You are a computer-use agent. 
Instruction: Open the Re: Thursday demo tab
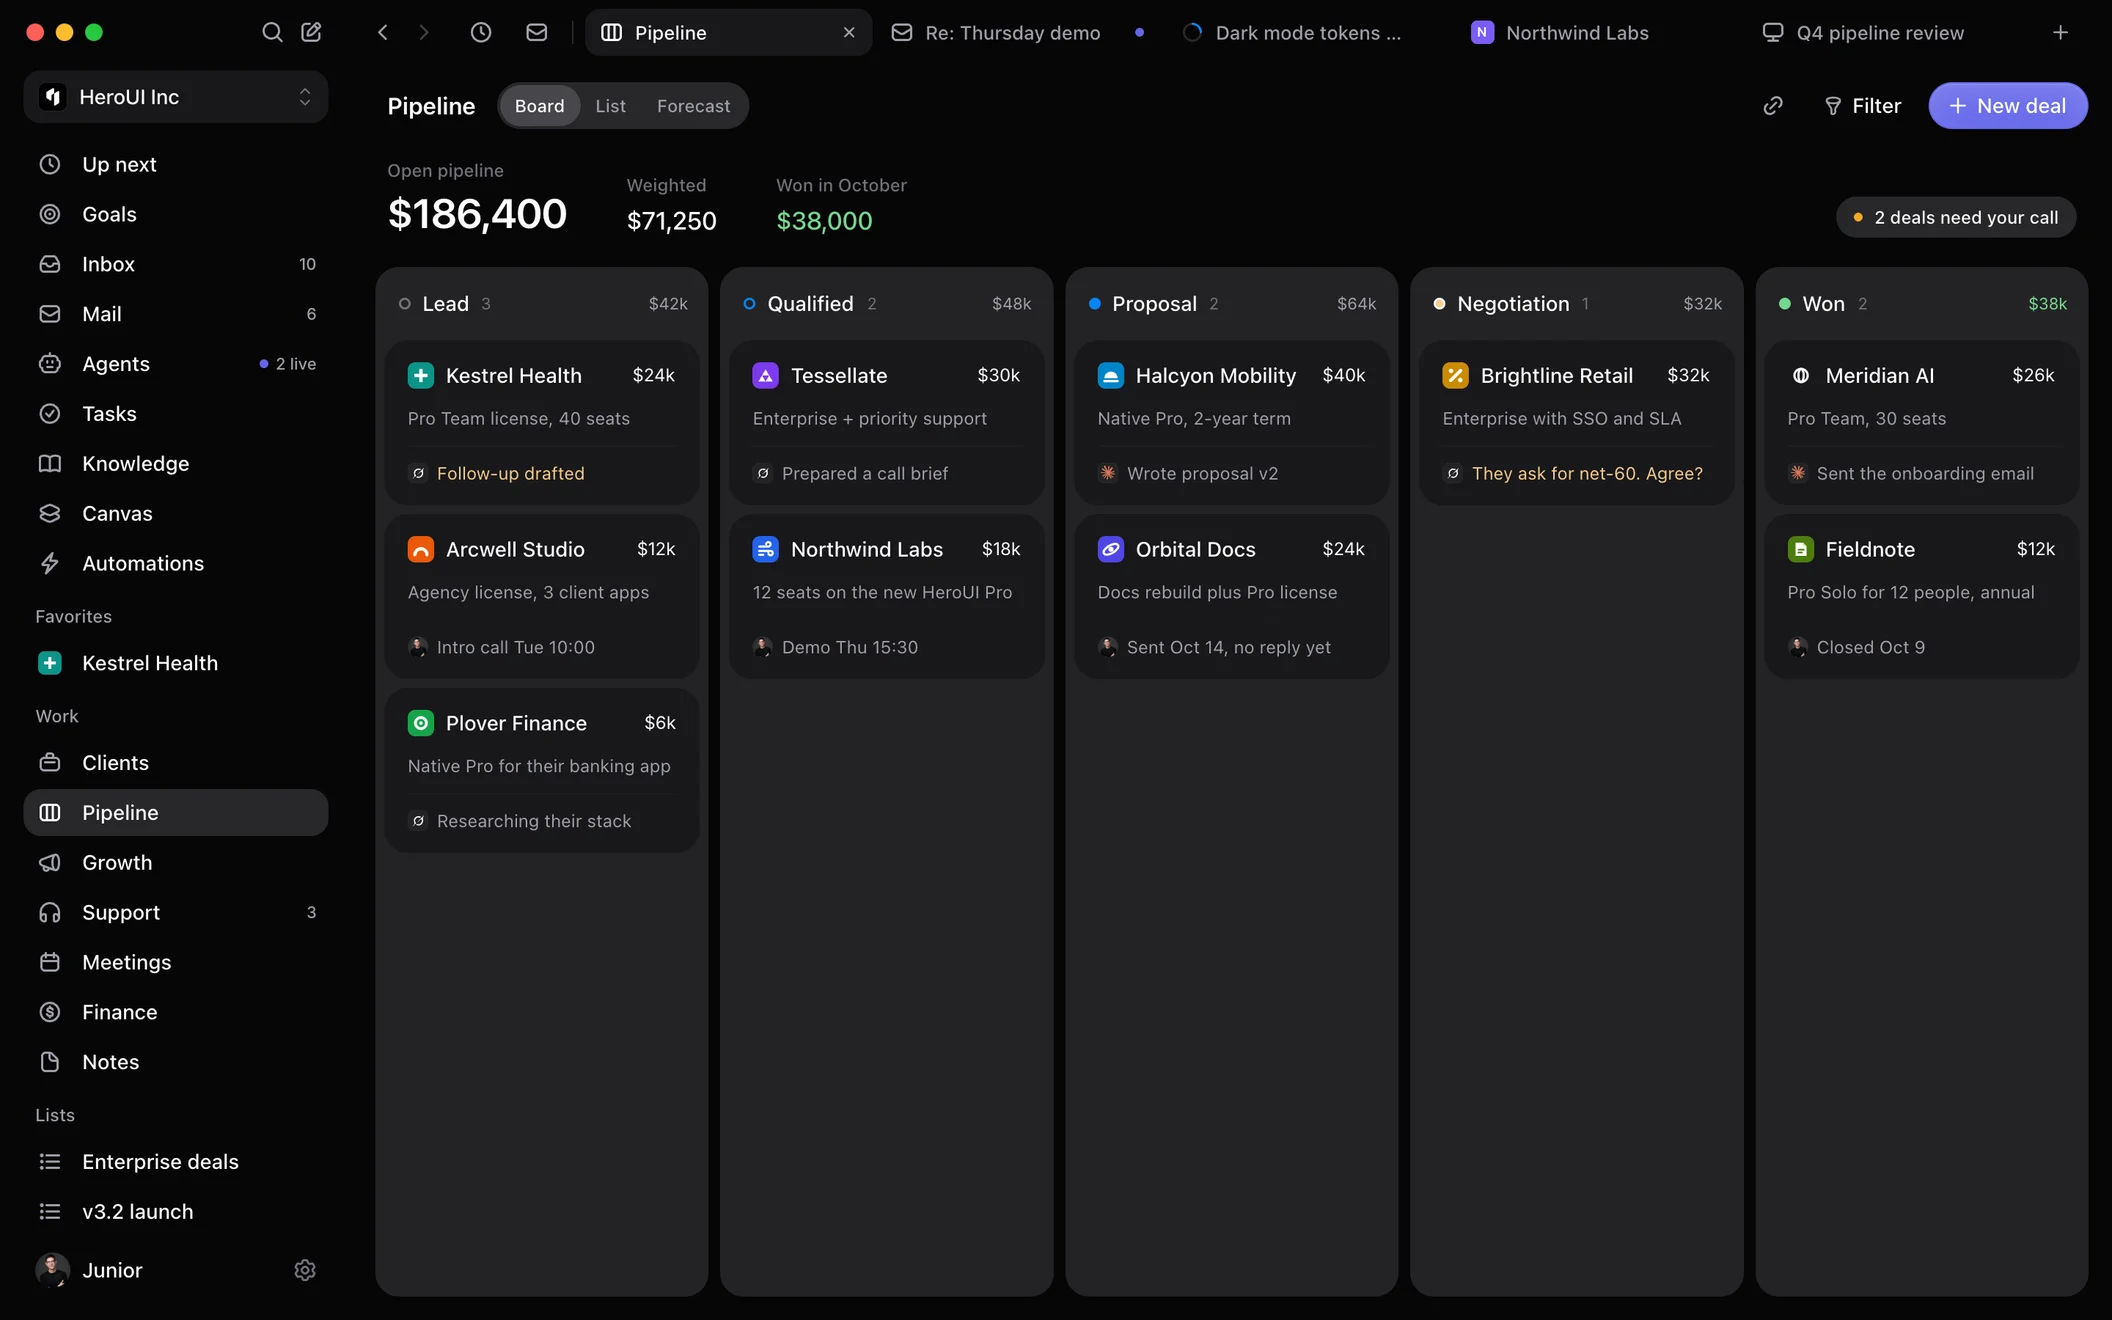click(1017, 32)
